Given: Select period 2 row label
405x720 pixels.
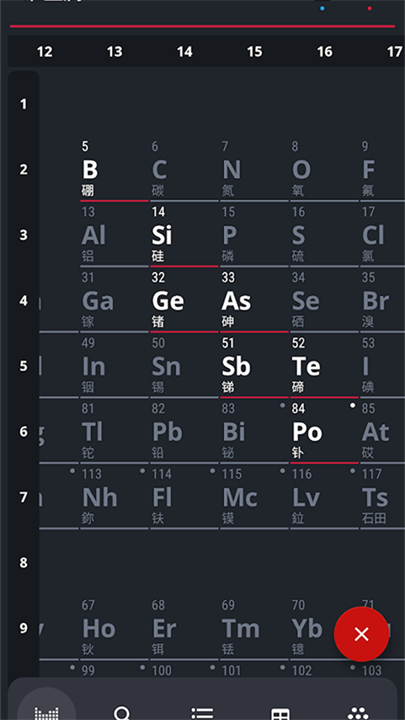Looking at the screenshot, I should (x=23, y=169).
